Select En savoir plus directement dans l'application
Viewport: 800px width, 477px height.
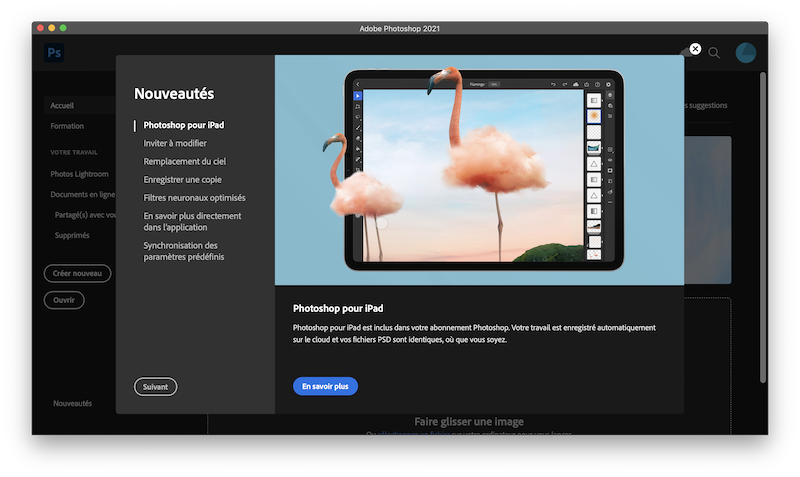coord(192,221)
